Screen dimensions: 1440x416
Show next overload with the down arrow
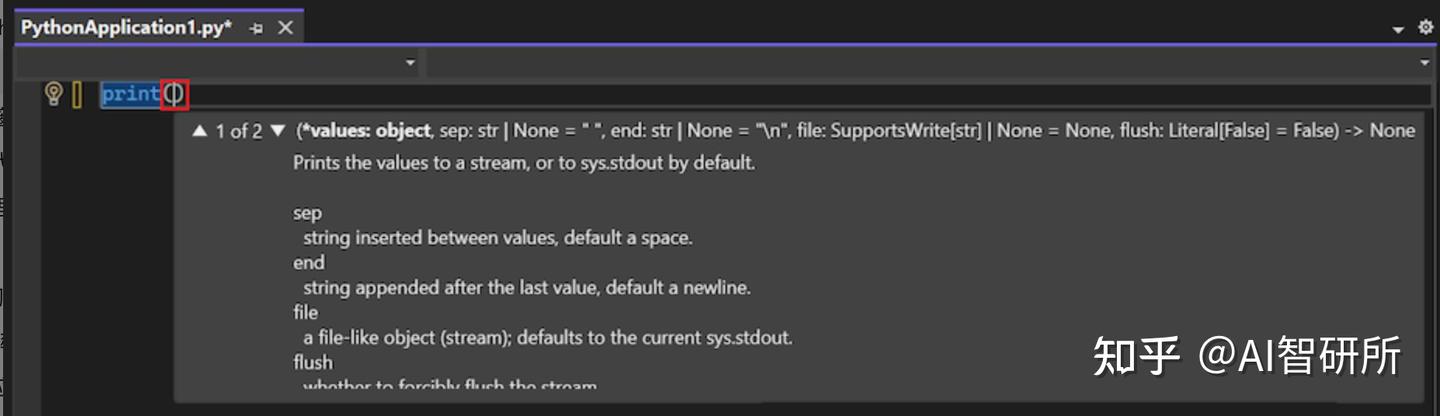point(278,131)
